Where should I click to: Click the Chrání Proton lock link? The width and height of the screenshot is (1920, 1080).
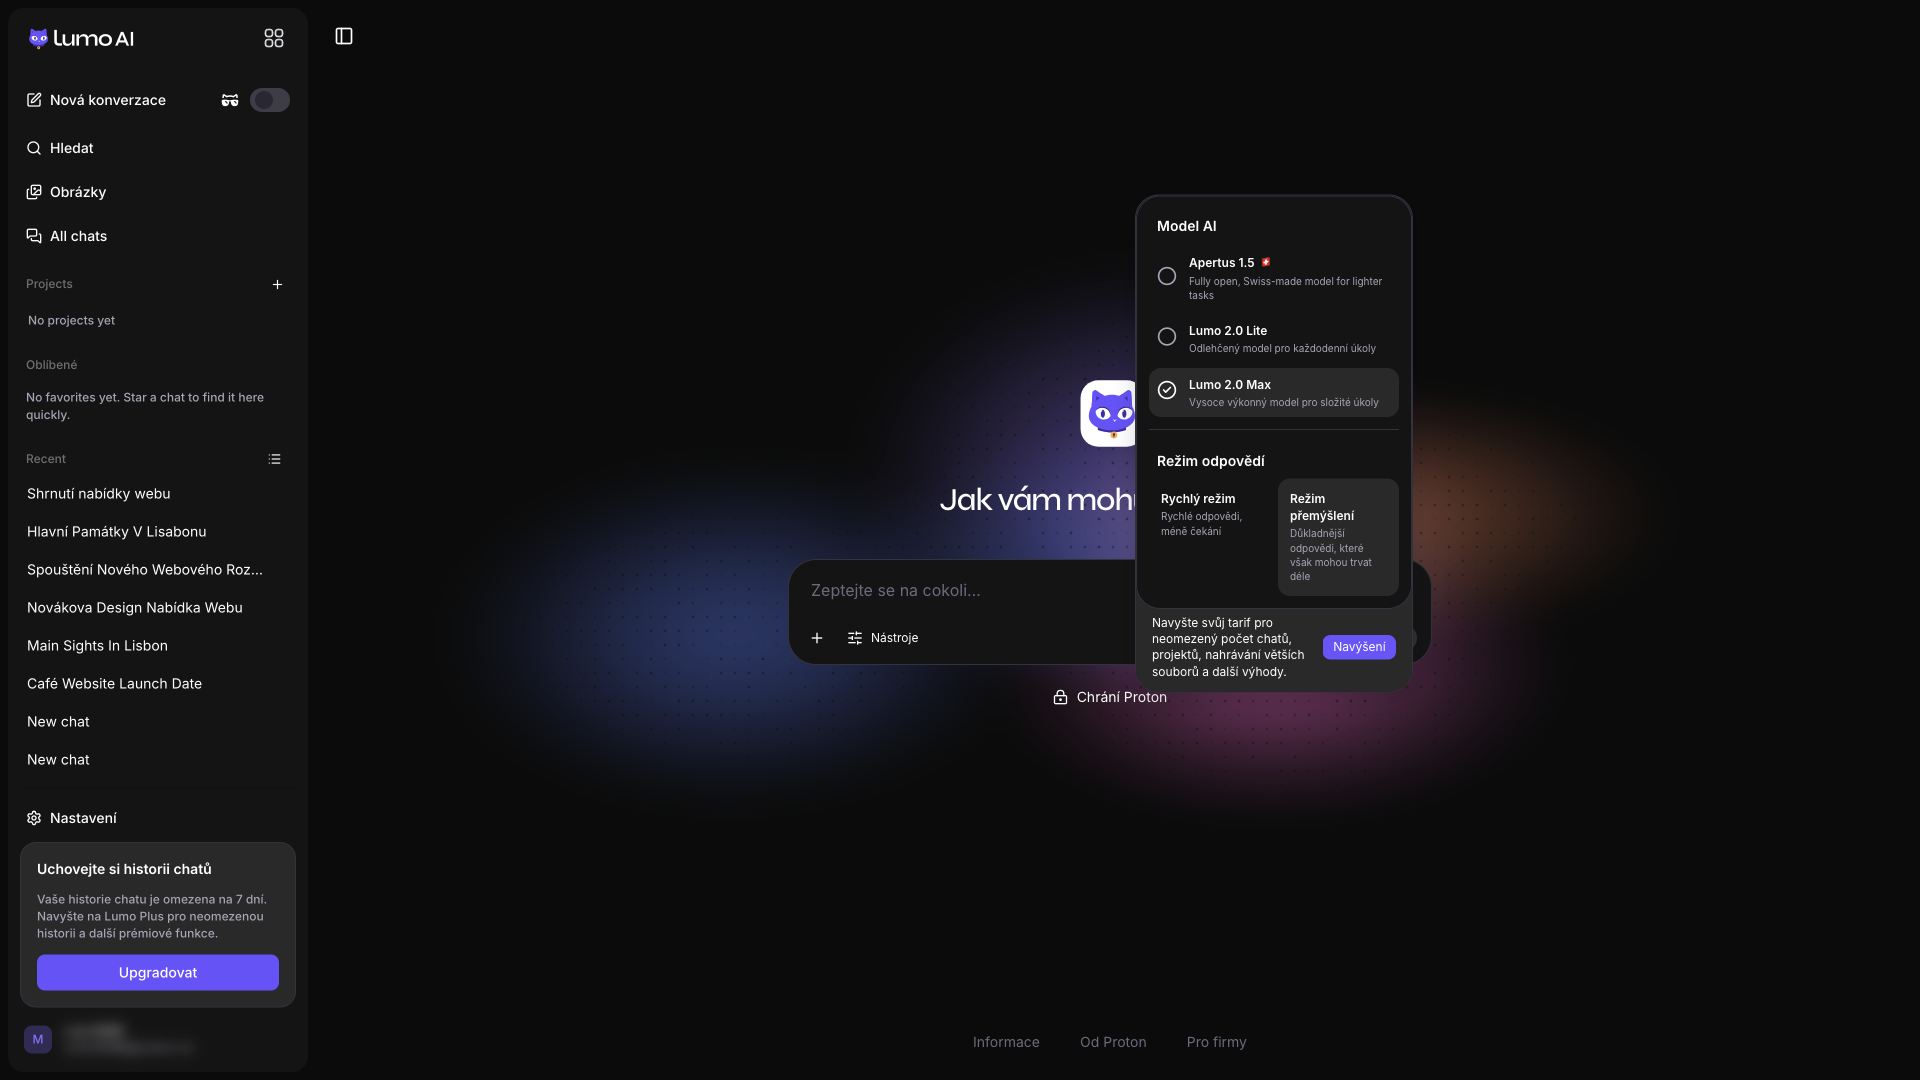[x=1110, y=697]
